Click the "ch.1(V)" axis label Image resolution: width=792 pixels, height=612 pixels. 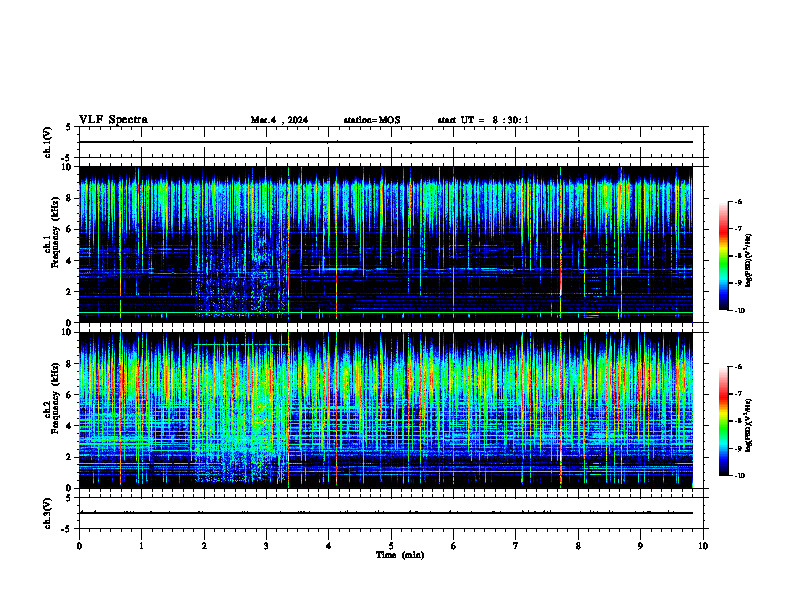pos(48,142)
